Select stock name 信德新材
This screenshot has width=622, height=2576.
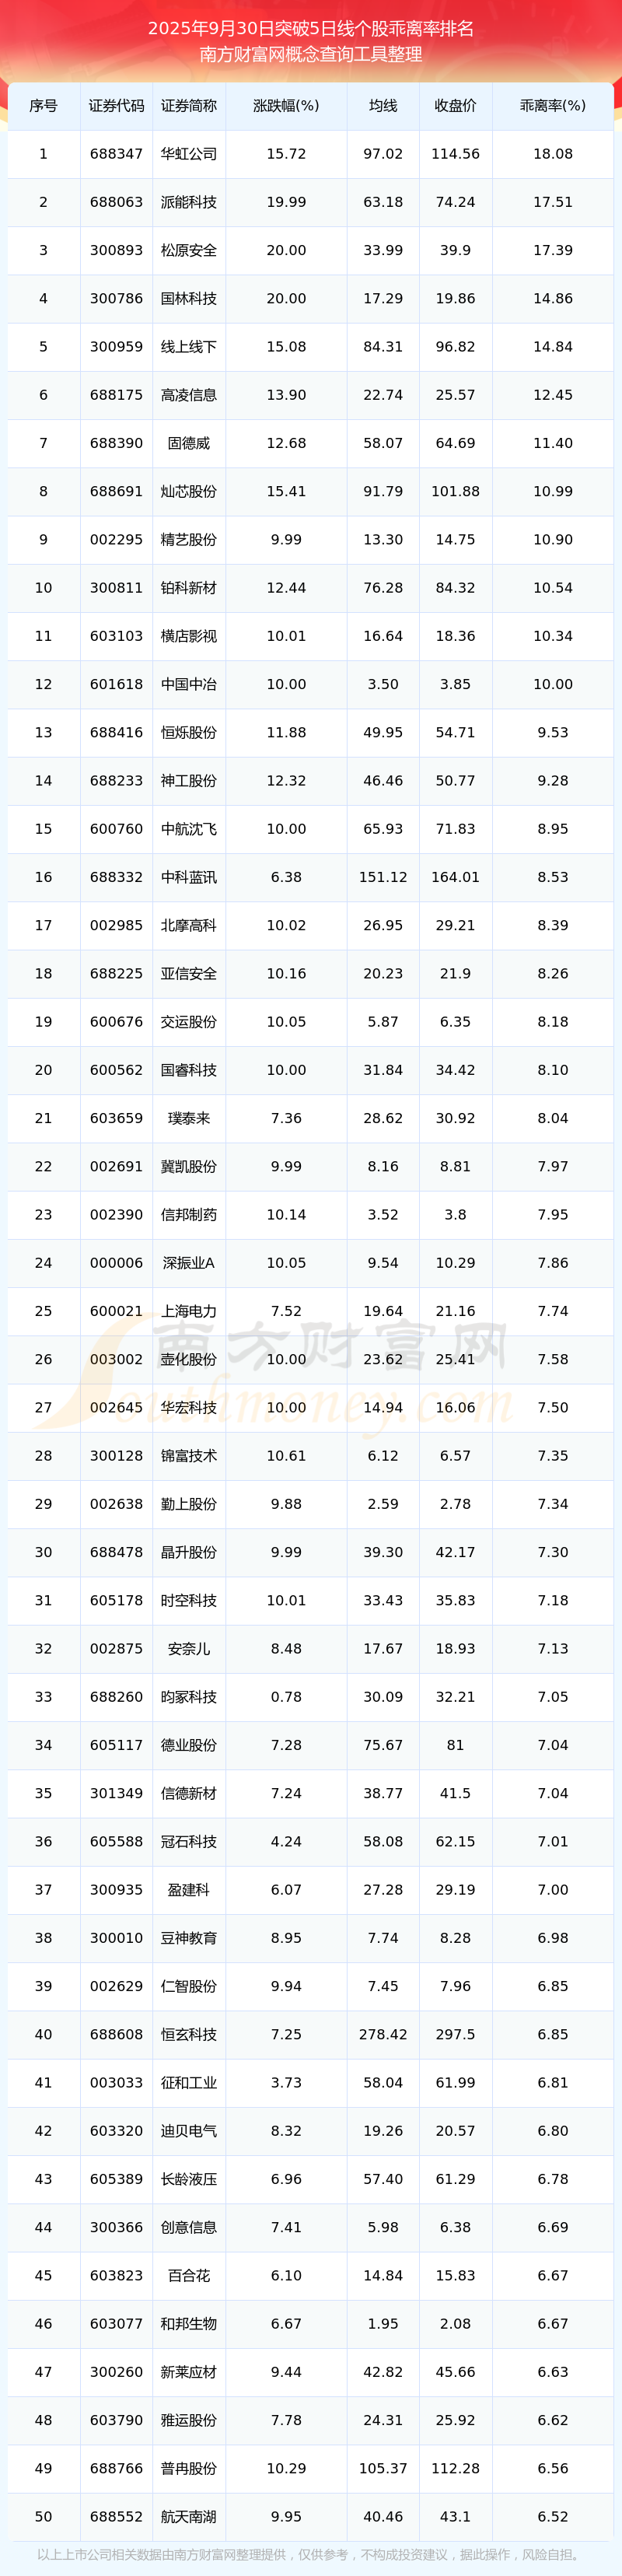pos(189,1794)
